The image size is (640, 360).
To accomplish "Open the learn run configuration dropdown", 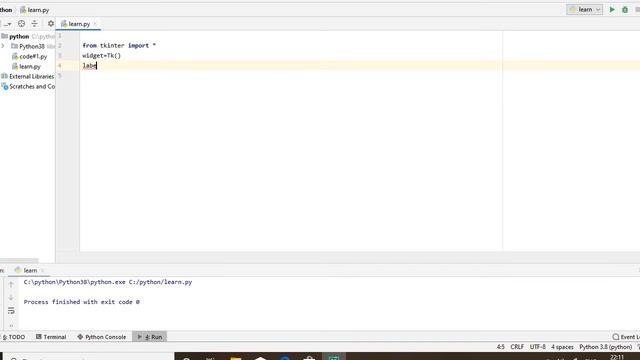I will click(584, 9).
